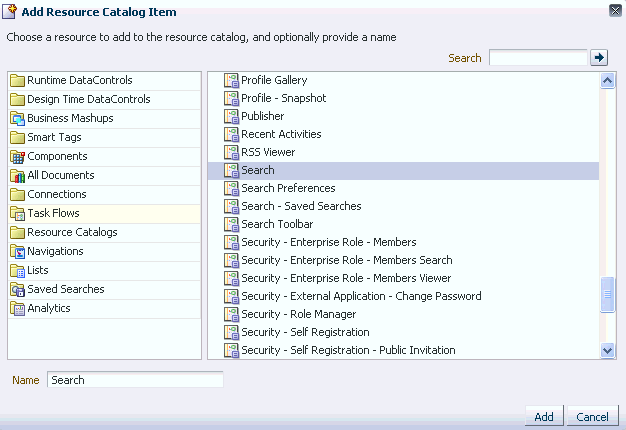
Task: Click the Navigations folder icon
Action: click(17, 252)
